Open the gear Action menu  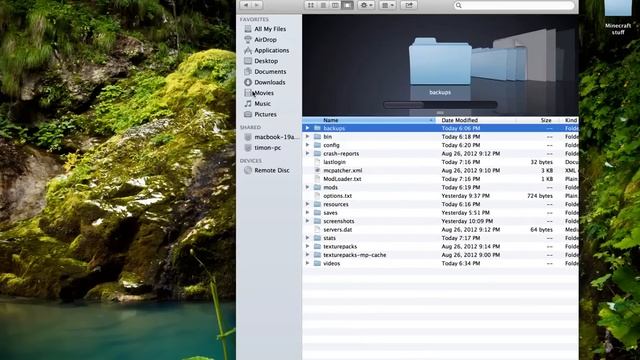point(365,5)
